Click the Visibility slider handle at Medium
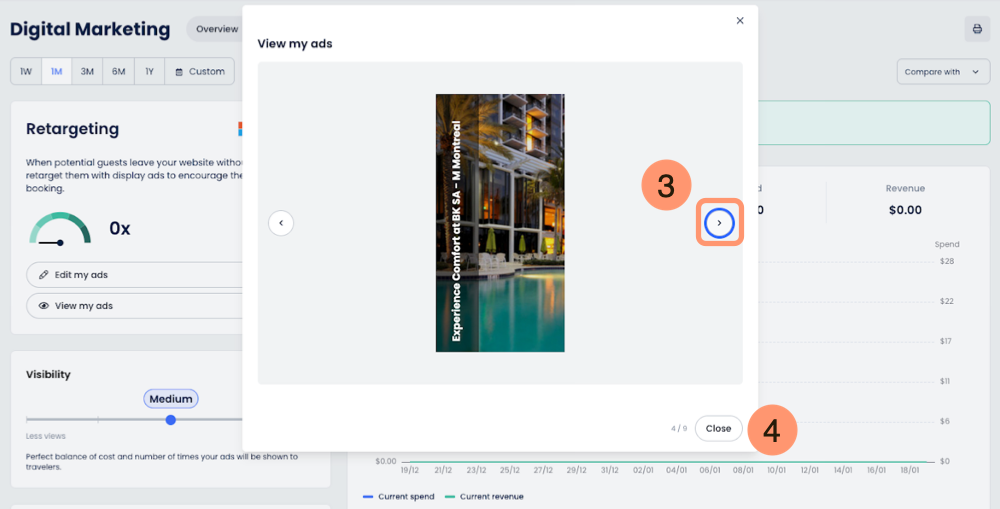Viewport: 1000px width, 509px height. click(x=171, y=420)
